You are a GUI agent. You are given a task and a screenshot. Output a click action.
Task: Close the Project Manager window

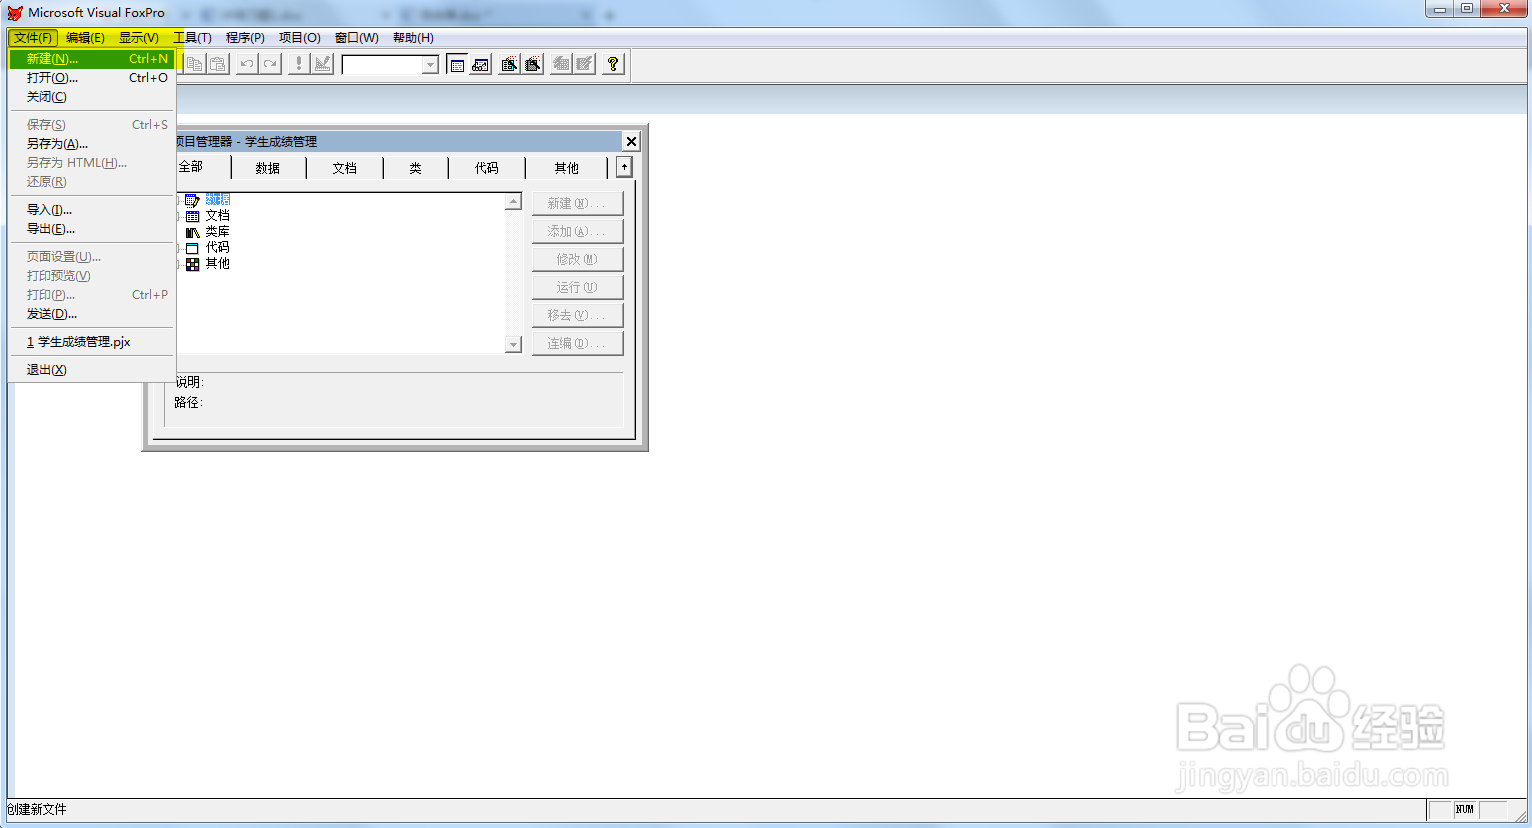(x=631, y=142)
